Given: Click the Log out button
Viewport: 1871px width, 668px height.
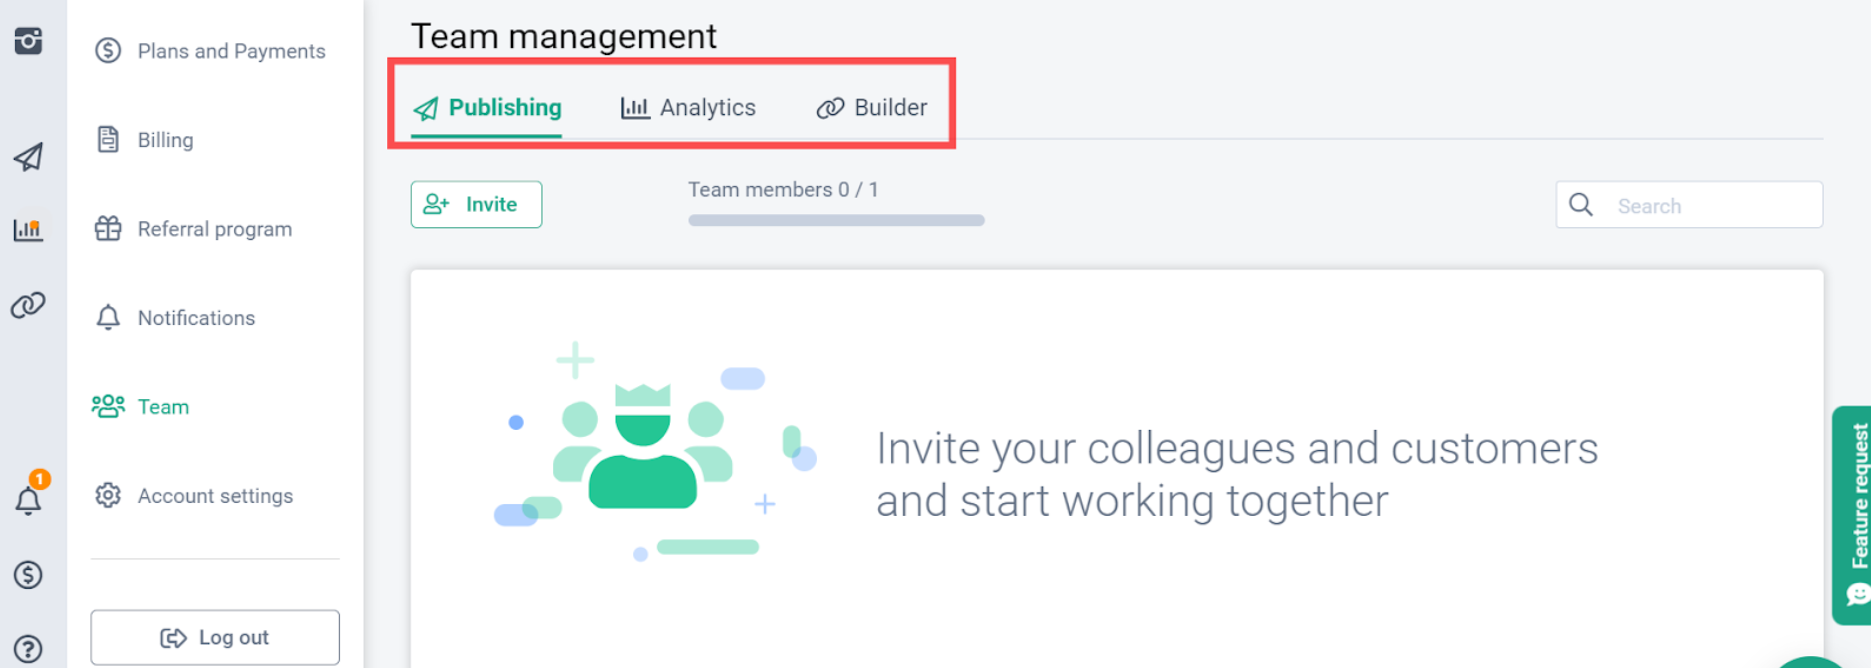Looking at the screenshot, I should tap(215, 637).
